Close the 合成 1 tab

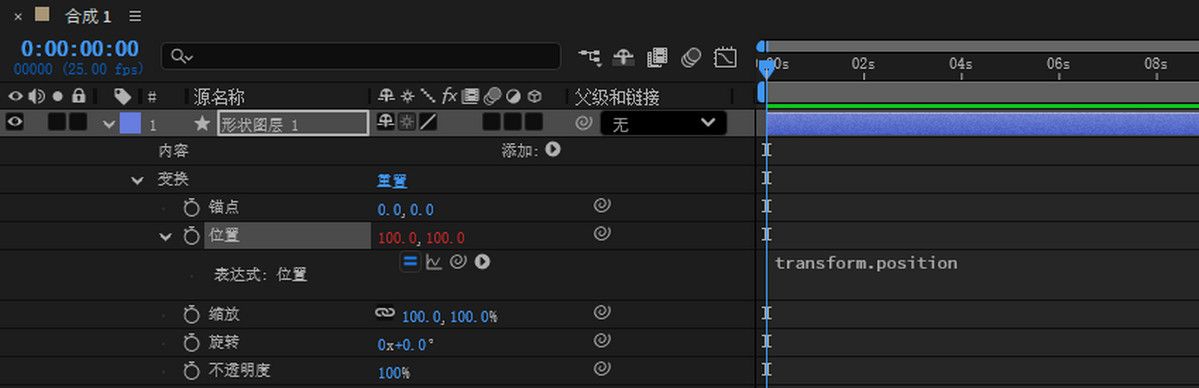[18, 16]
